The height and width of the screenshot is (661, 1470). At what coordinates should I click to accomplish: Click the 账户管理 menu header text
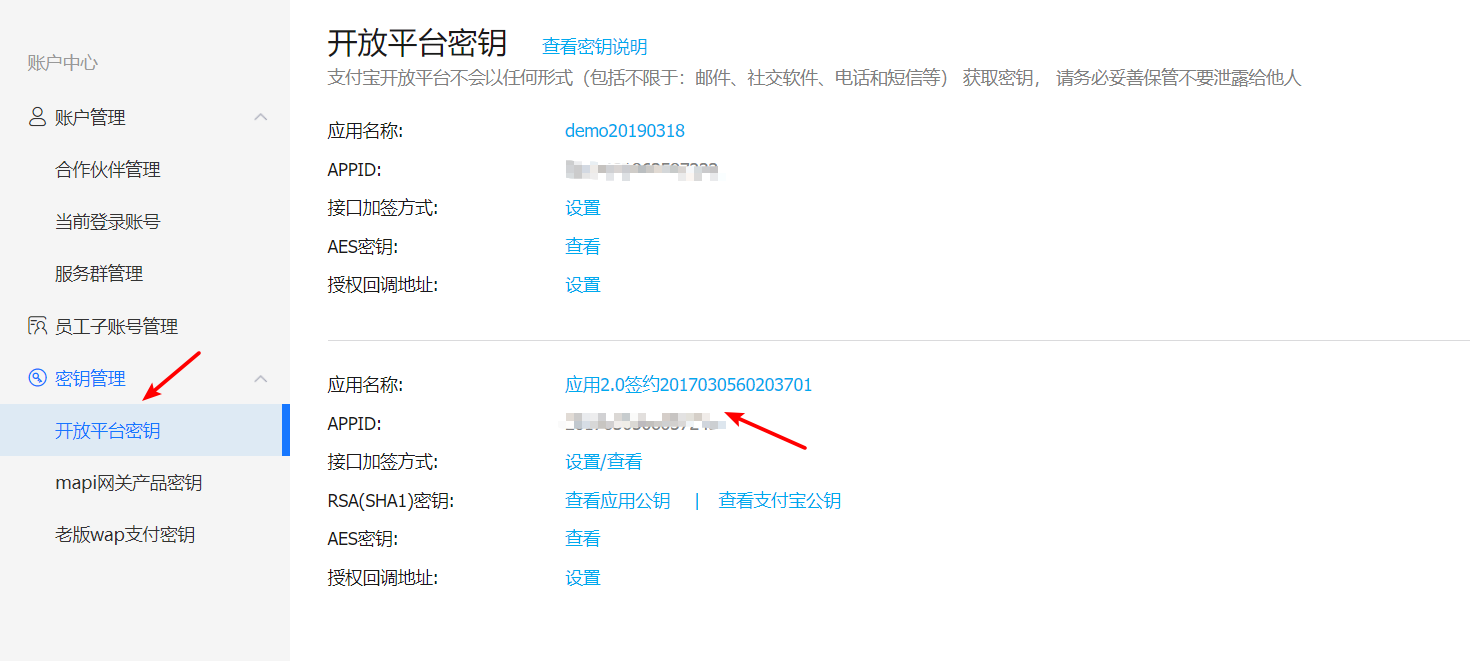90,117
